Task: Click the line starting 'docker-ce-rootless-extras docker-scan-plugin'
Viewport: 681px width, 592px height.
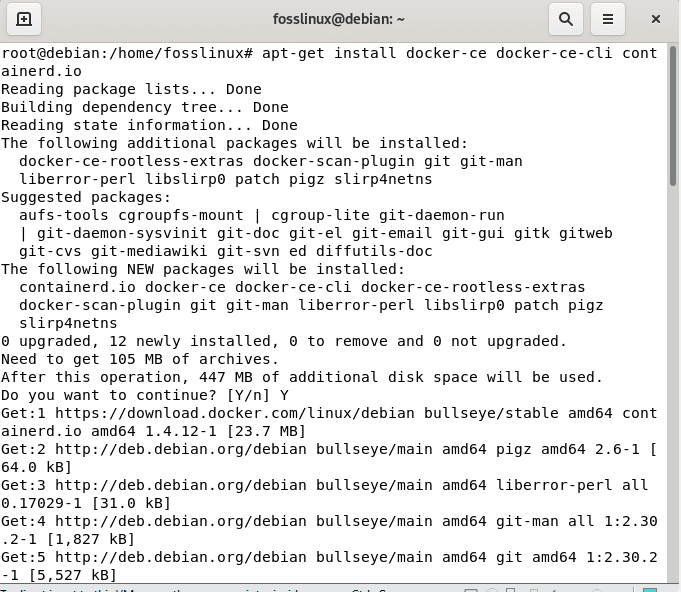Action: [x=271, y=161]
